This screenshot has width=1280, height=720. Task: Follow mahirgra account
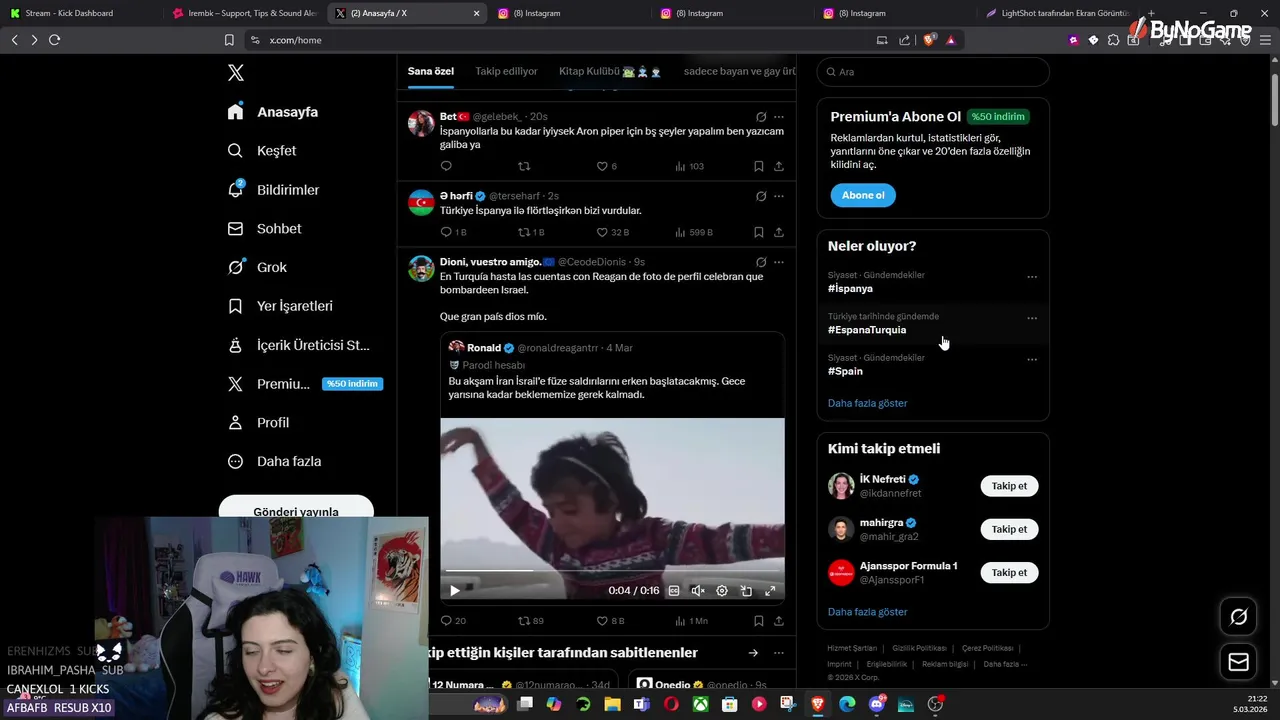click(x=1009, y=529)
